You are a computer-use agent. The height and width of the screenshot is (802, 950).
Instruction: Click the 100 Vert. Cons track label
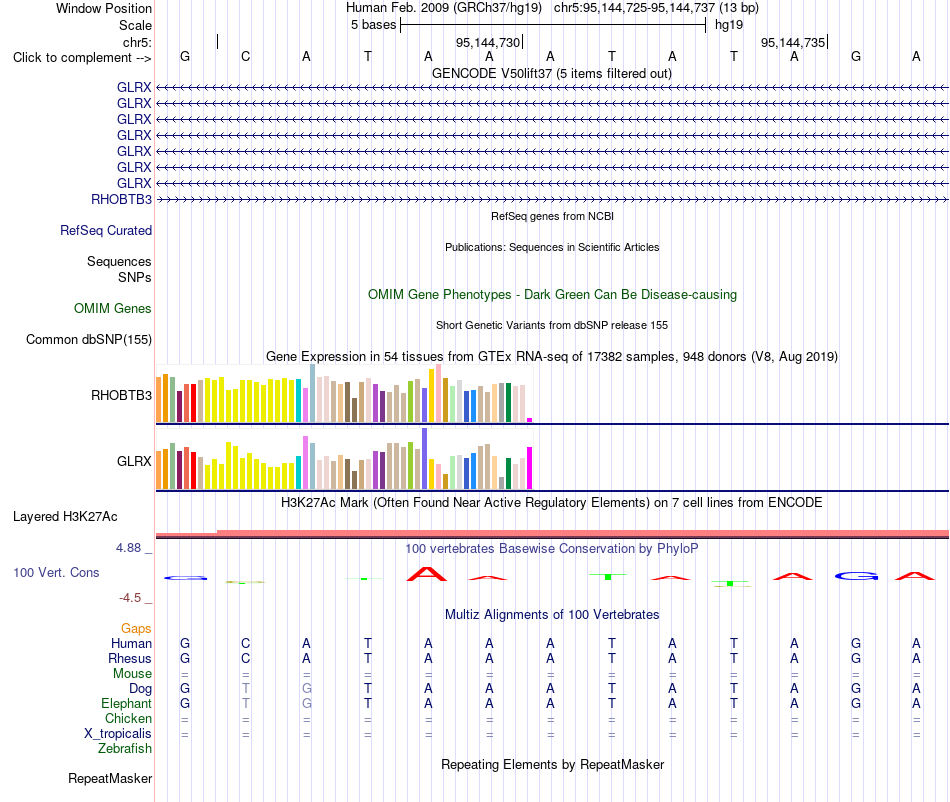[56, 572]
